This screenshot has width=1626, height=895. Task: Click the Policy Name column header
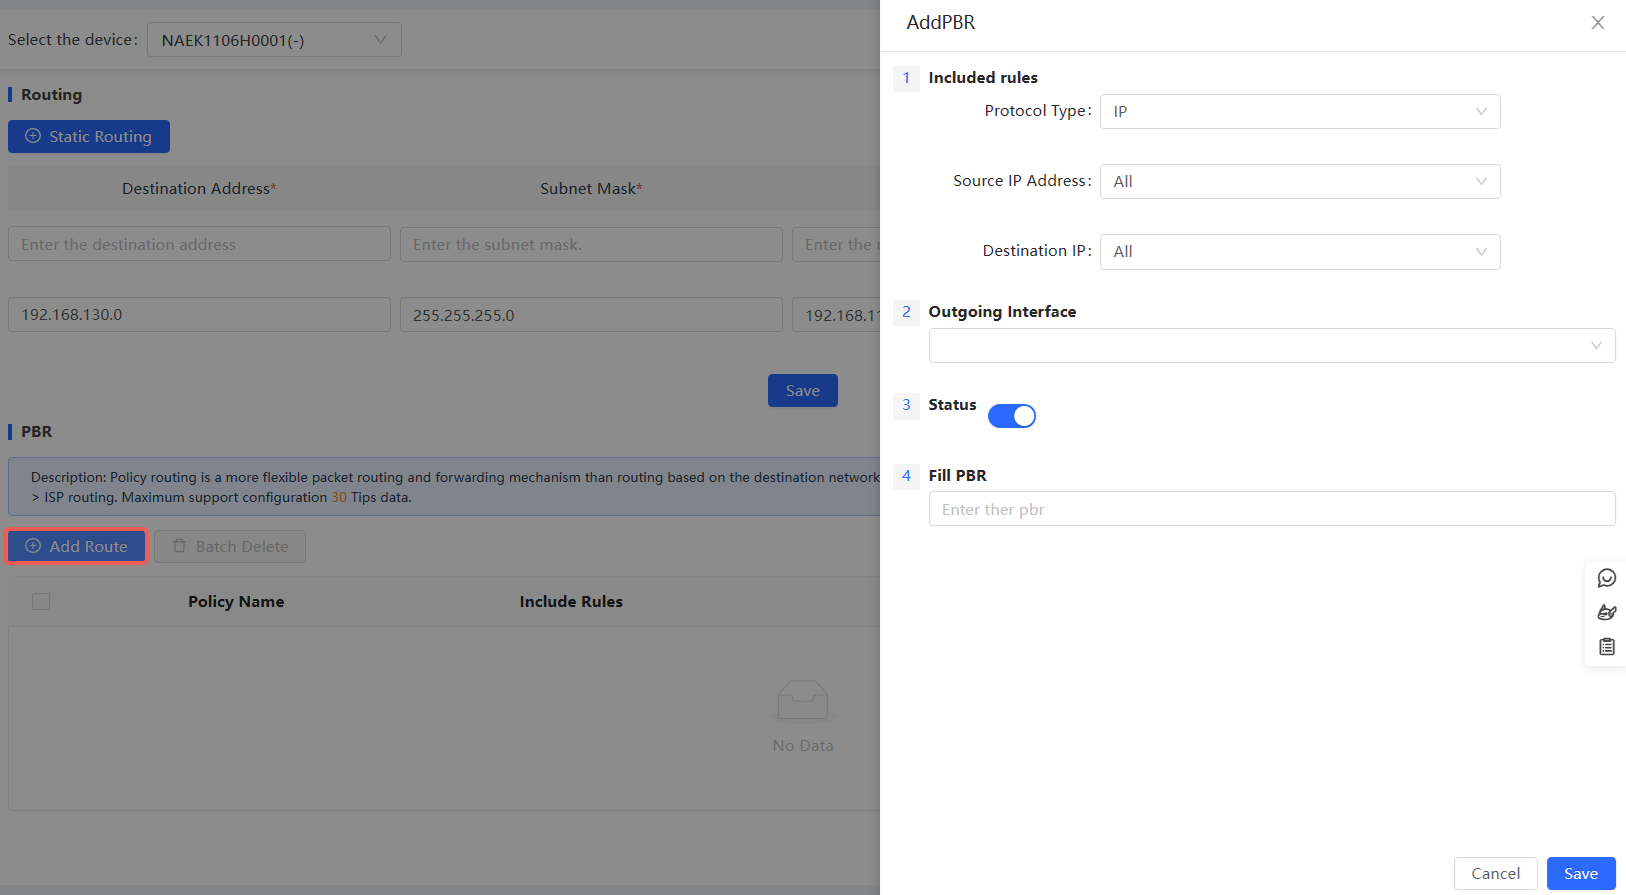click(236, 601)
